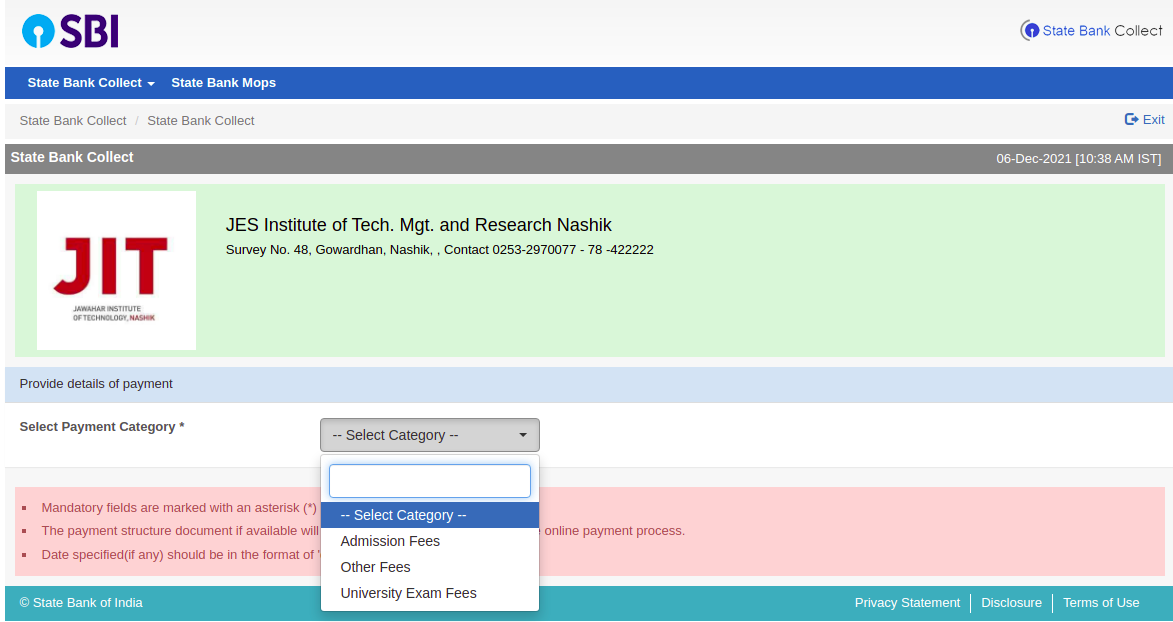Image resolution: width=1173 pixels, height=622 pixels.
Task: Collapse the Select Category dropdown
Action: (x=429, y=435)
